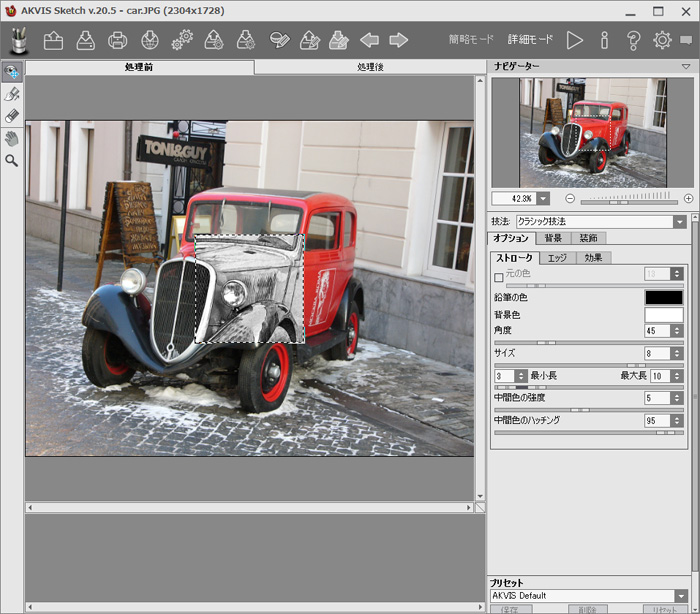Click the リセット preset reset button
Image resolution: width=700 pixels, height=614 pixels.
click(664, 609)
